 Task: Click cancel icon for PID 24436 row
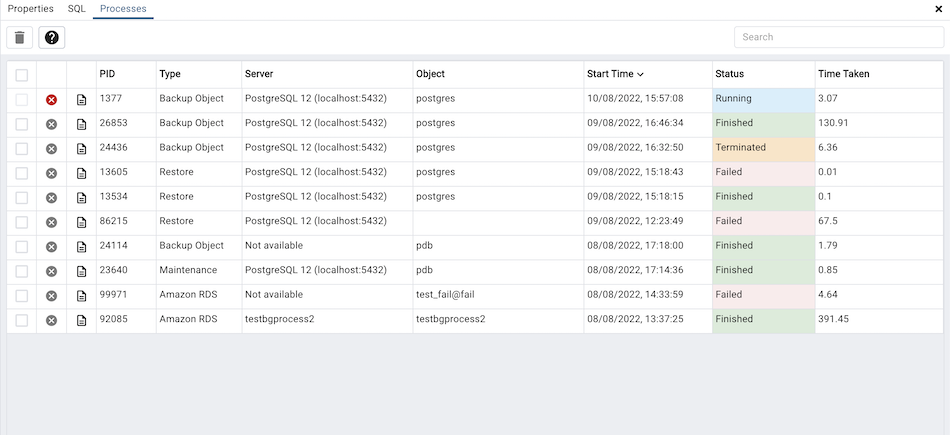(52, 148)
